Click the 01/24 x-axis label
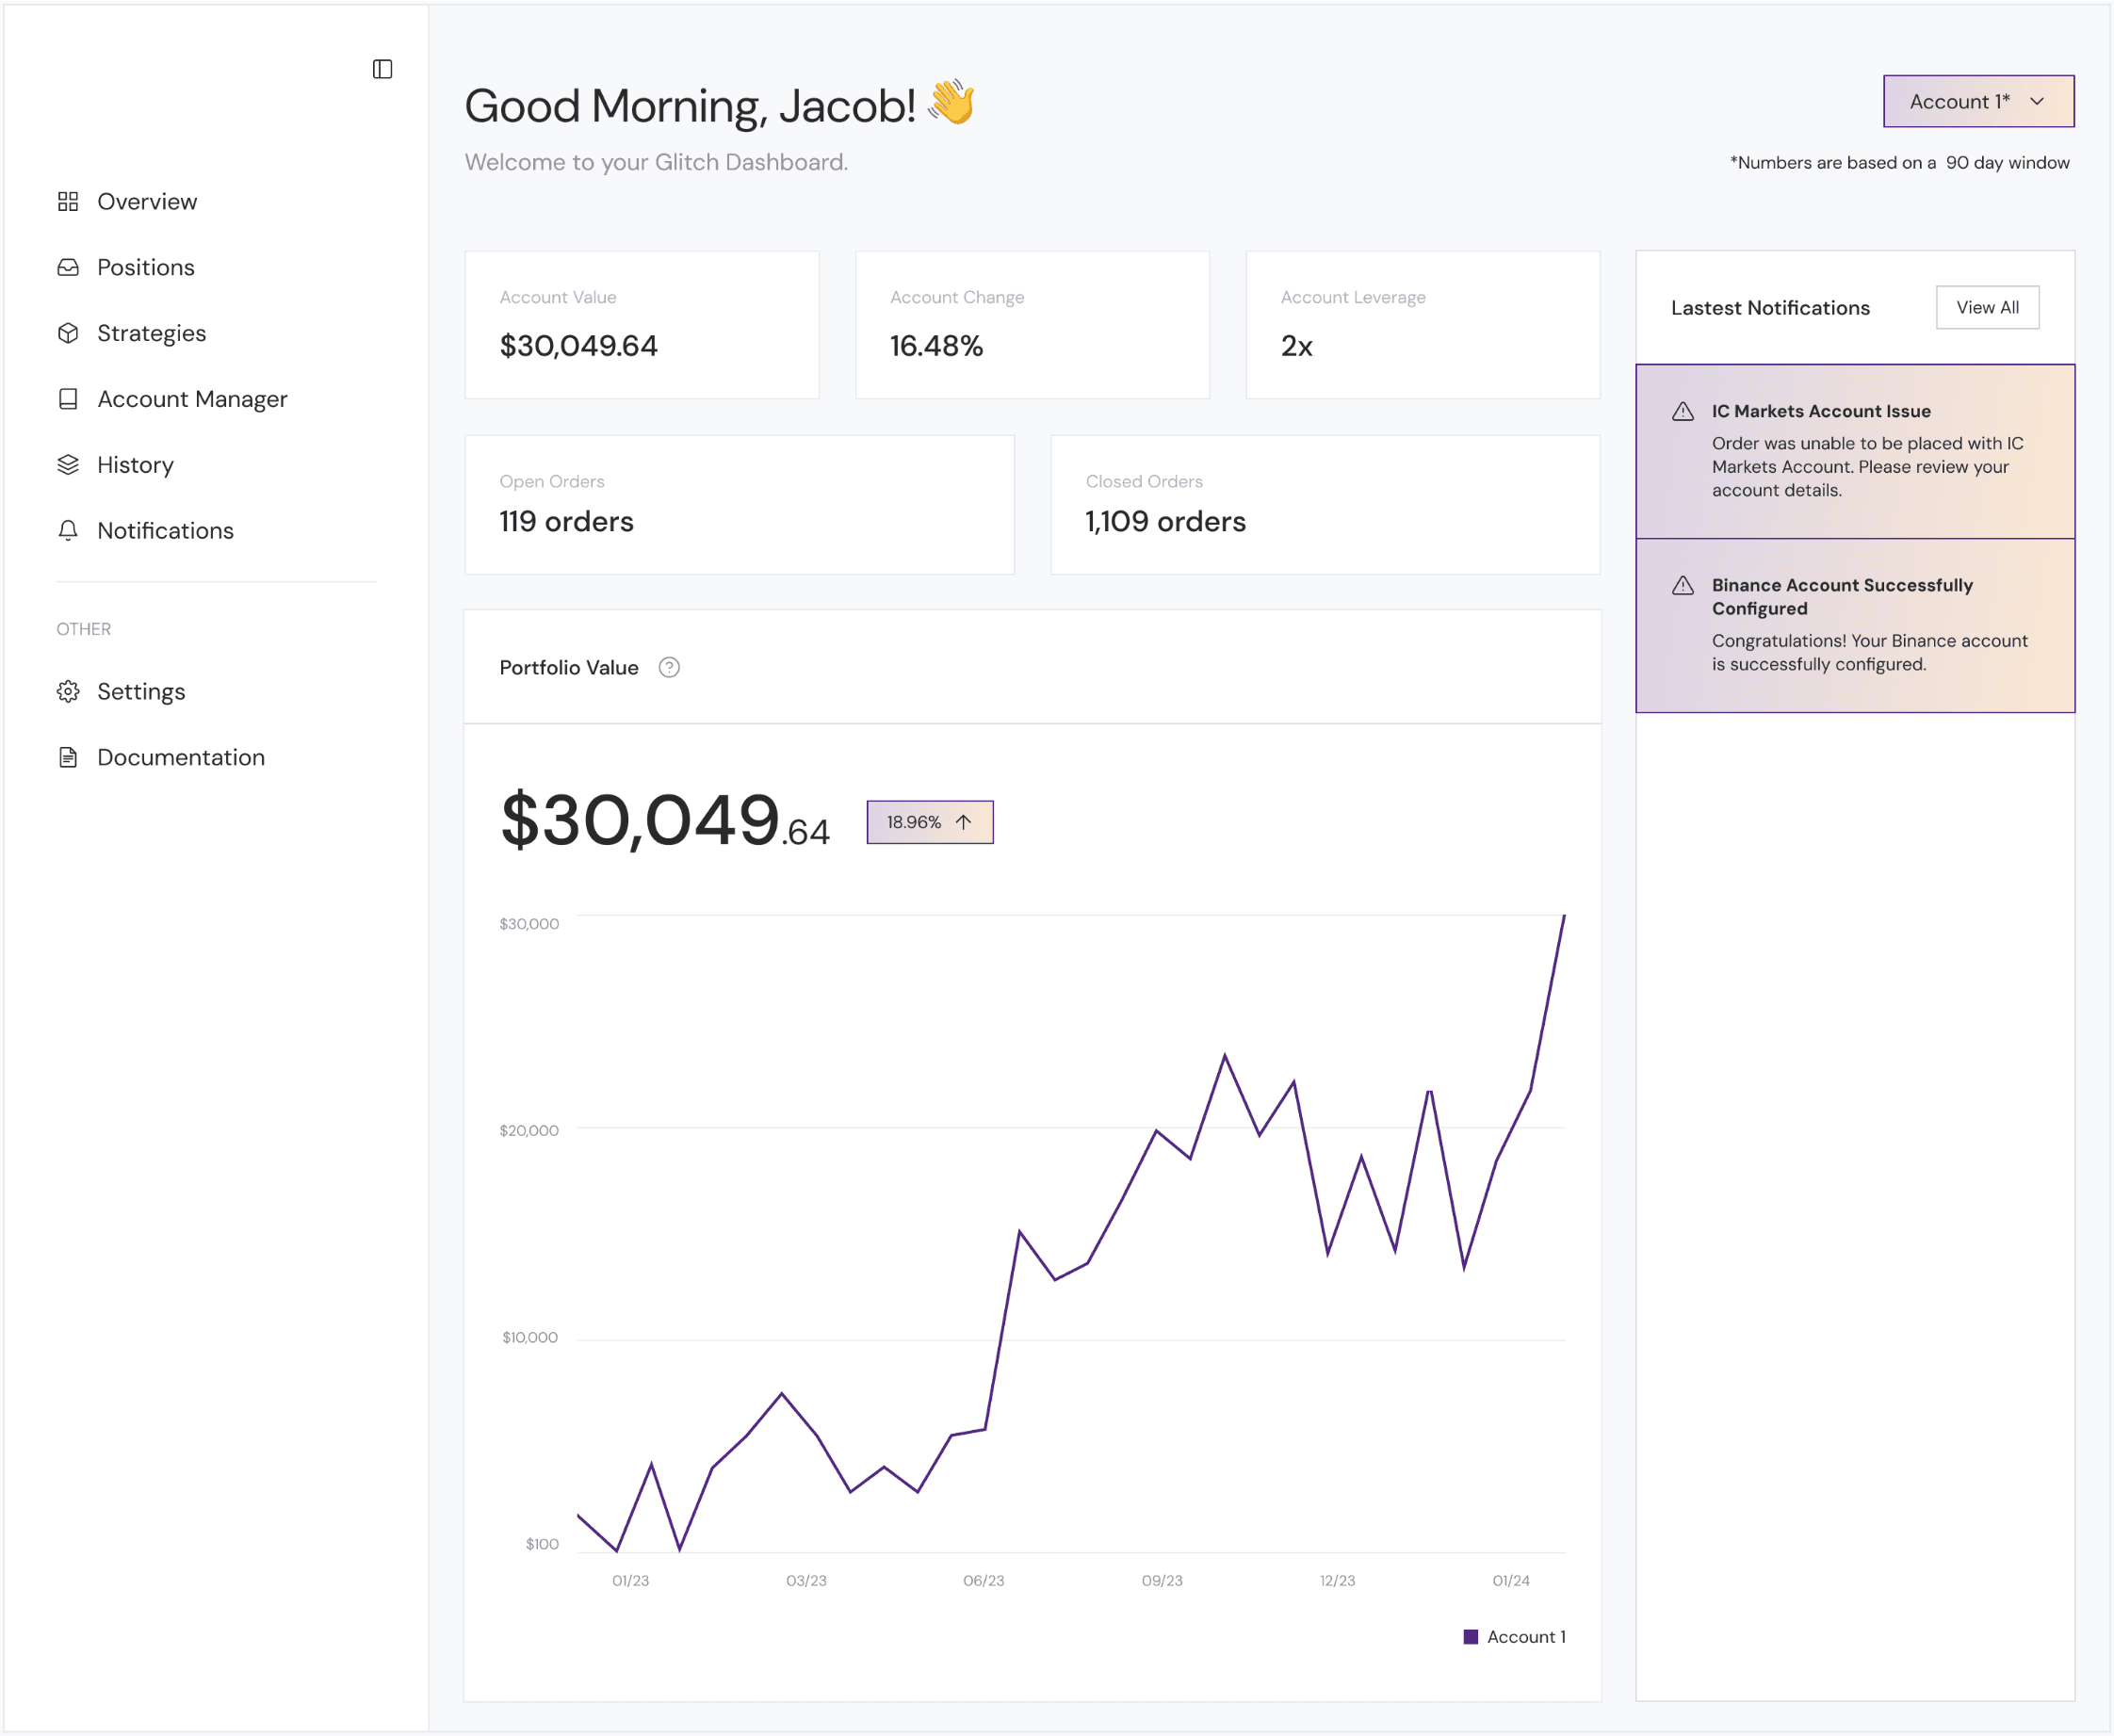 click(x=1511, y=1581)
